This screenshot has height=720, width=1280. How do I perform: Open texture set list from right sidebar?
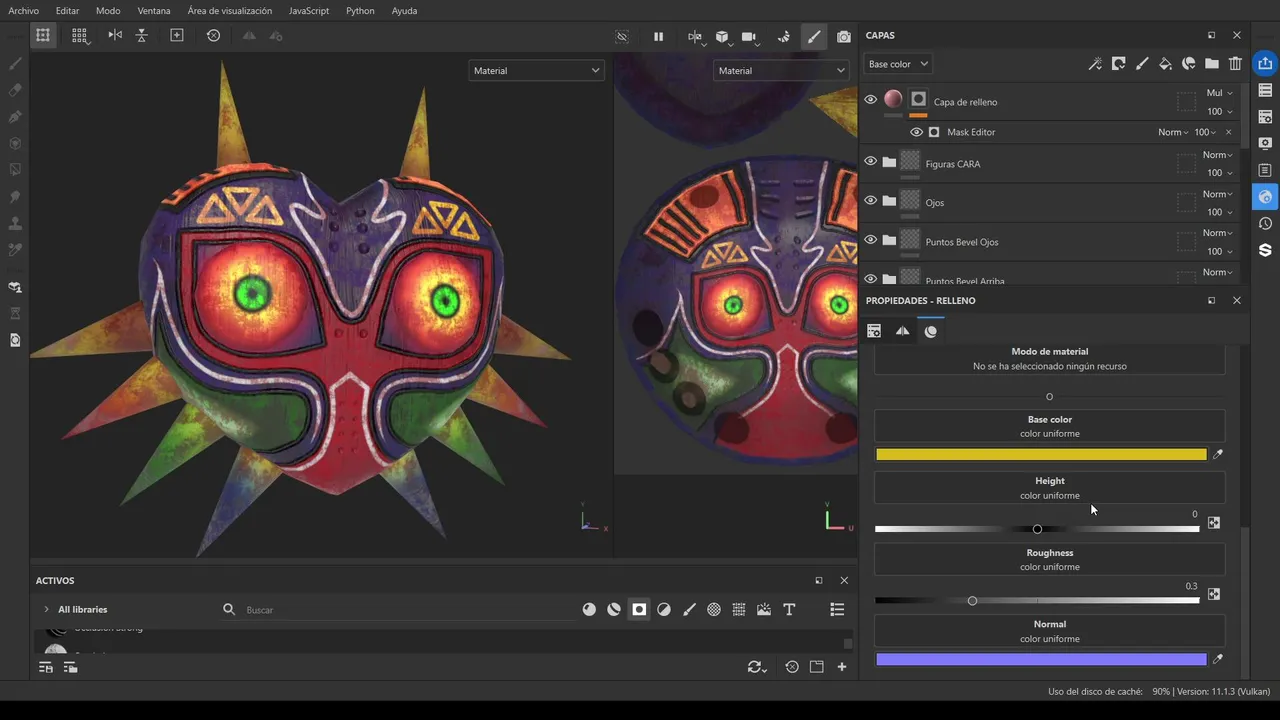[x=1265, y=91]
